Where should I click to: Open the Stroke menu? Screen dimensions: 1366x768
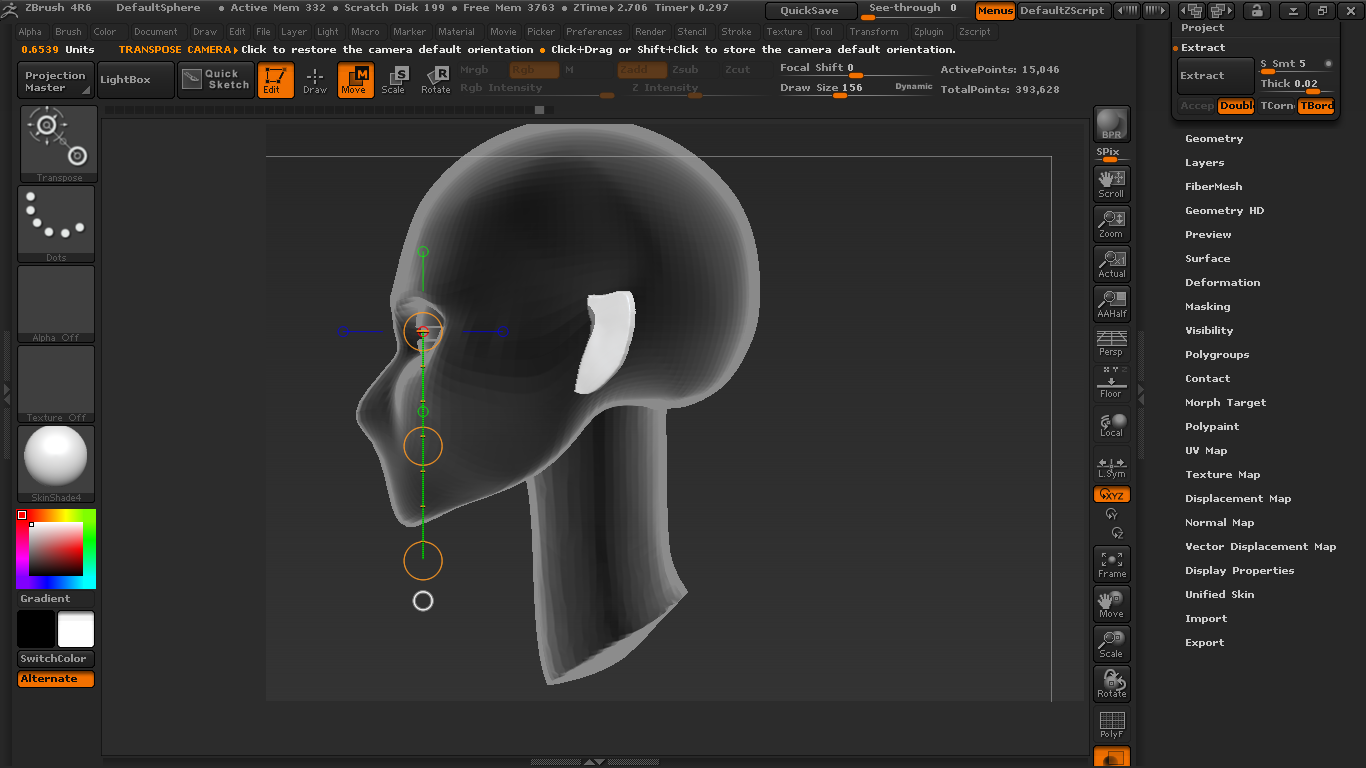[736, 32]
